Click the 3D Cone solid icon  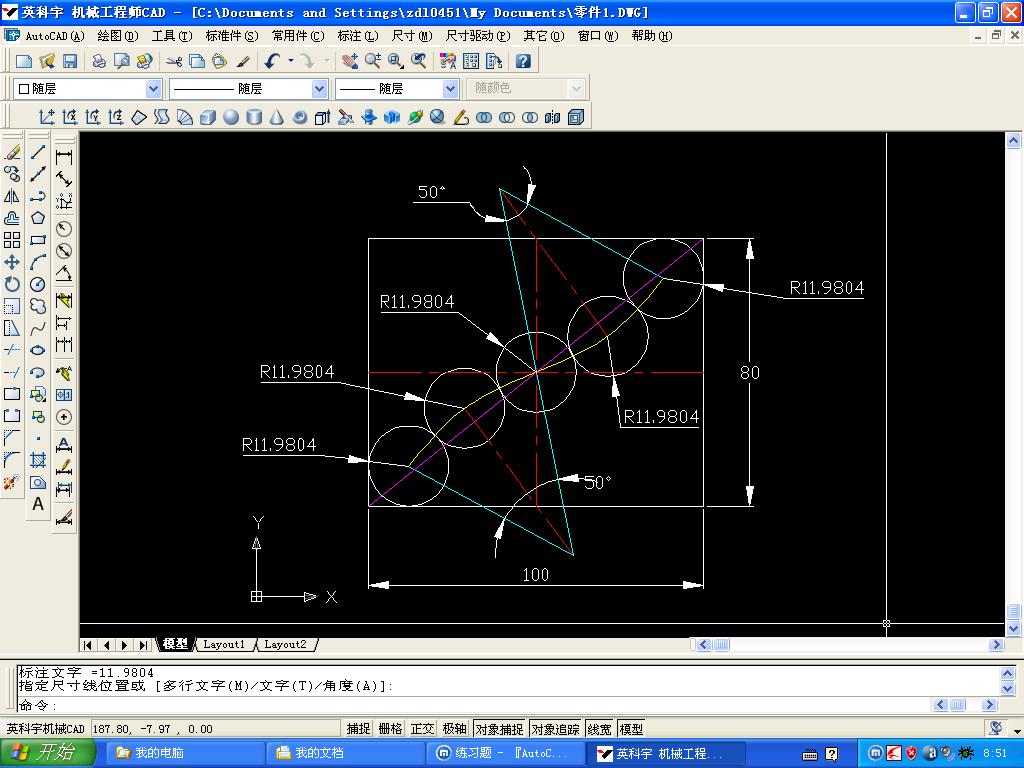tap(277, 117)
